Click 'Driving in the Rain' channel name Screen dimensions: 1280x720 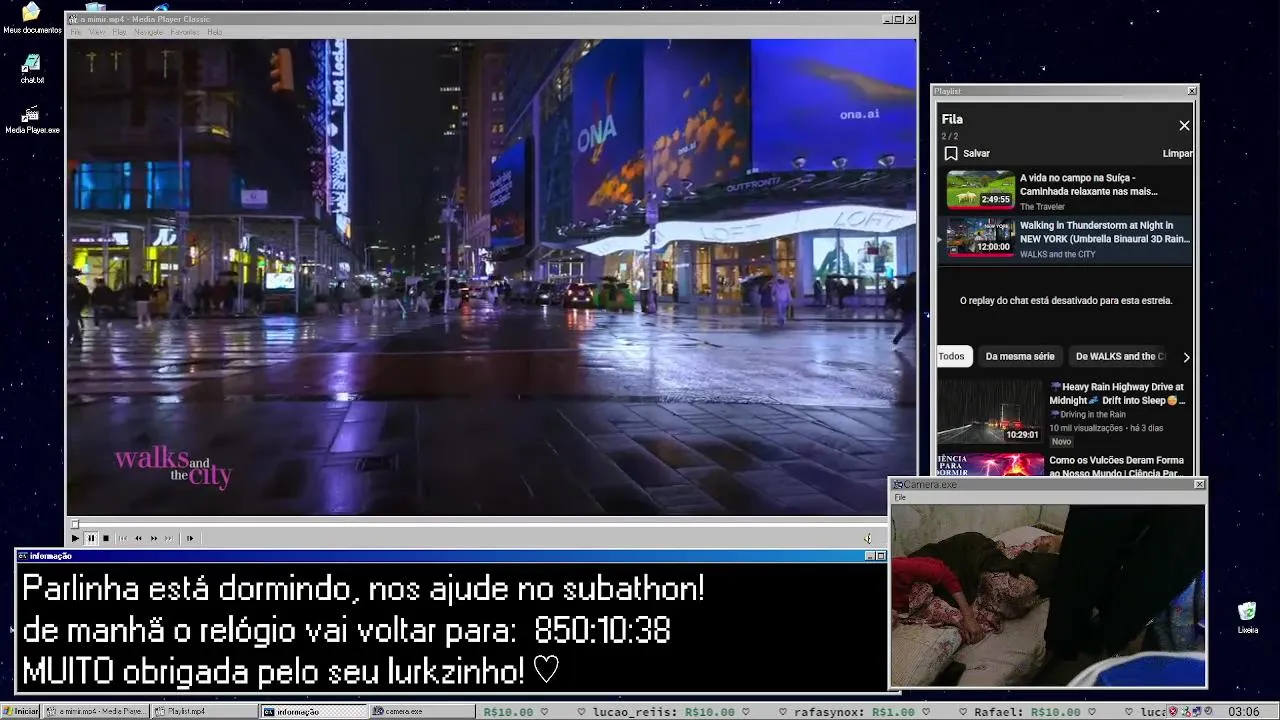click(x=1087, y=414)
